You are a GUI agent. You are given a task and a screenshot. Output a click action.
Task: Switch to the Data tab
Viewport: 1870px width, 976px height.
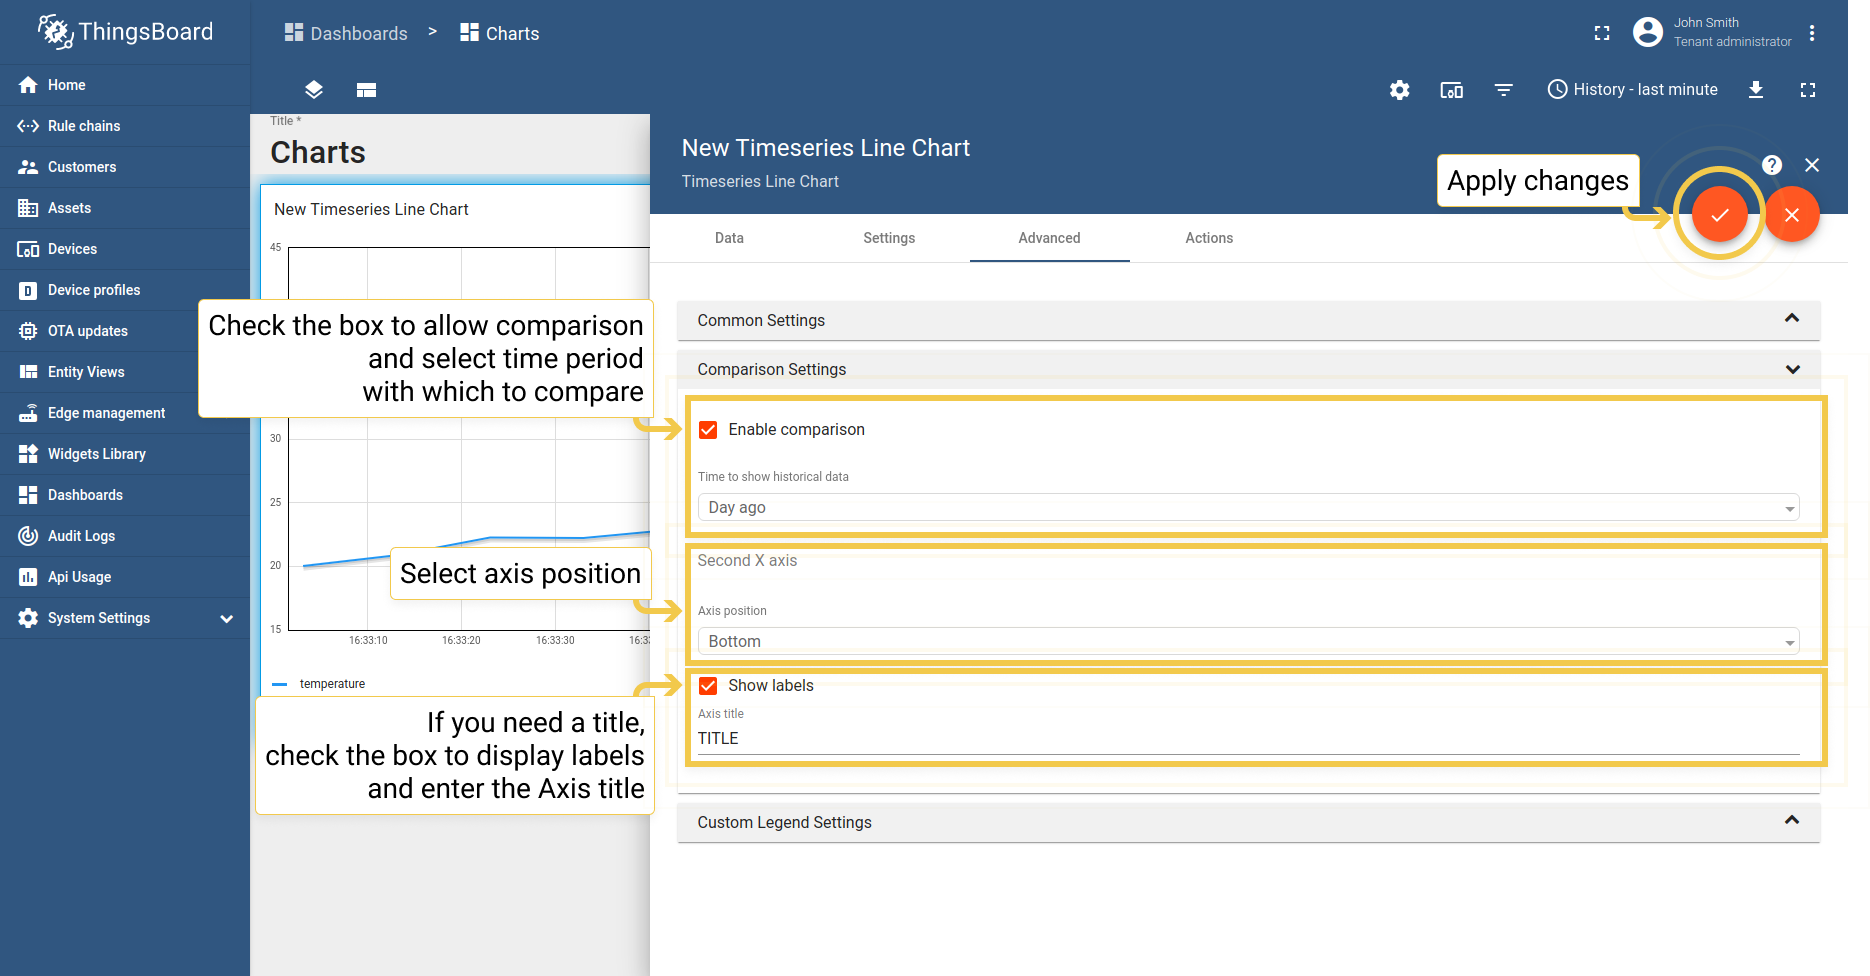[729, 238]
